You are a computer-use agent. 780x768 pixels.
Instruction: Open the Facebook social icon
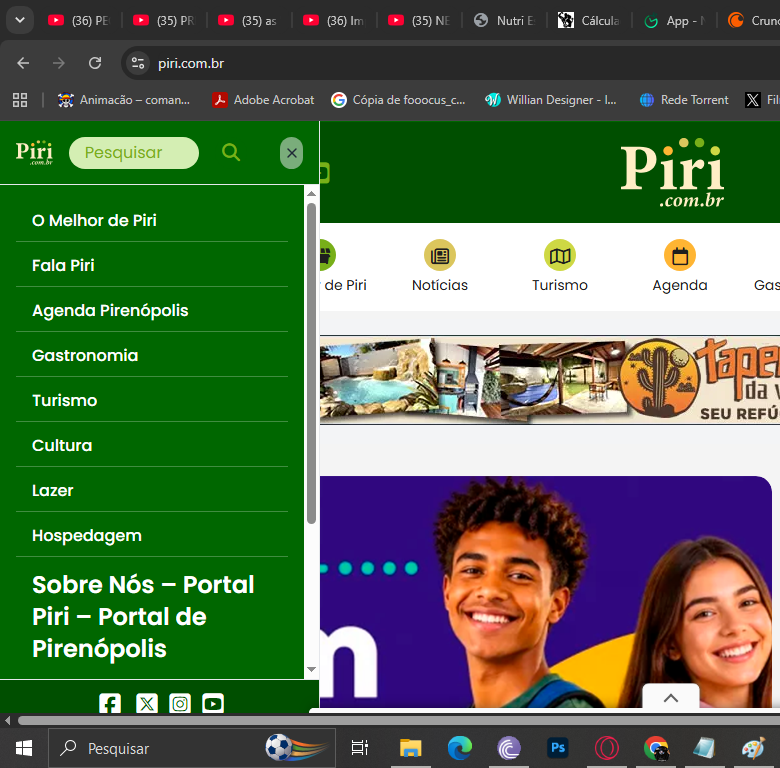110,703
